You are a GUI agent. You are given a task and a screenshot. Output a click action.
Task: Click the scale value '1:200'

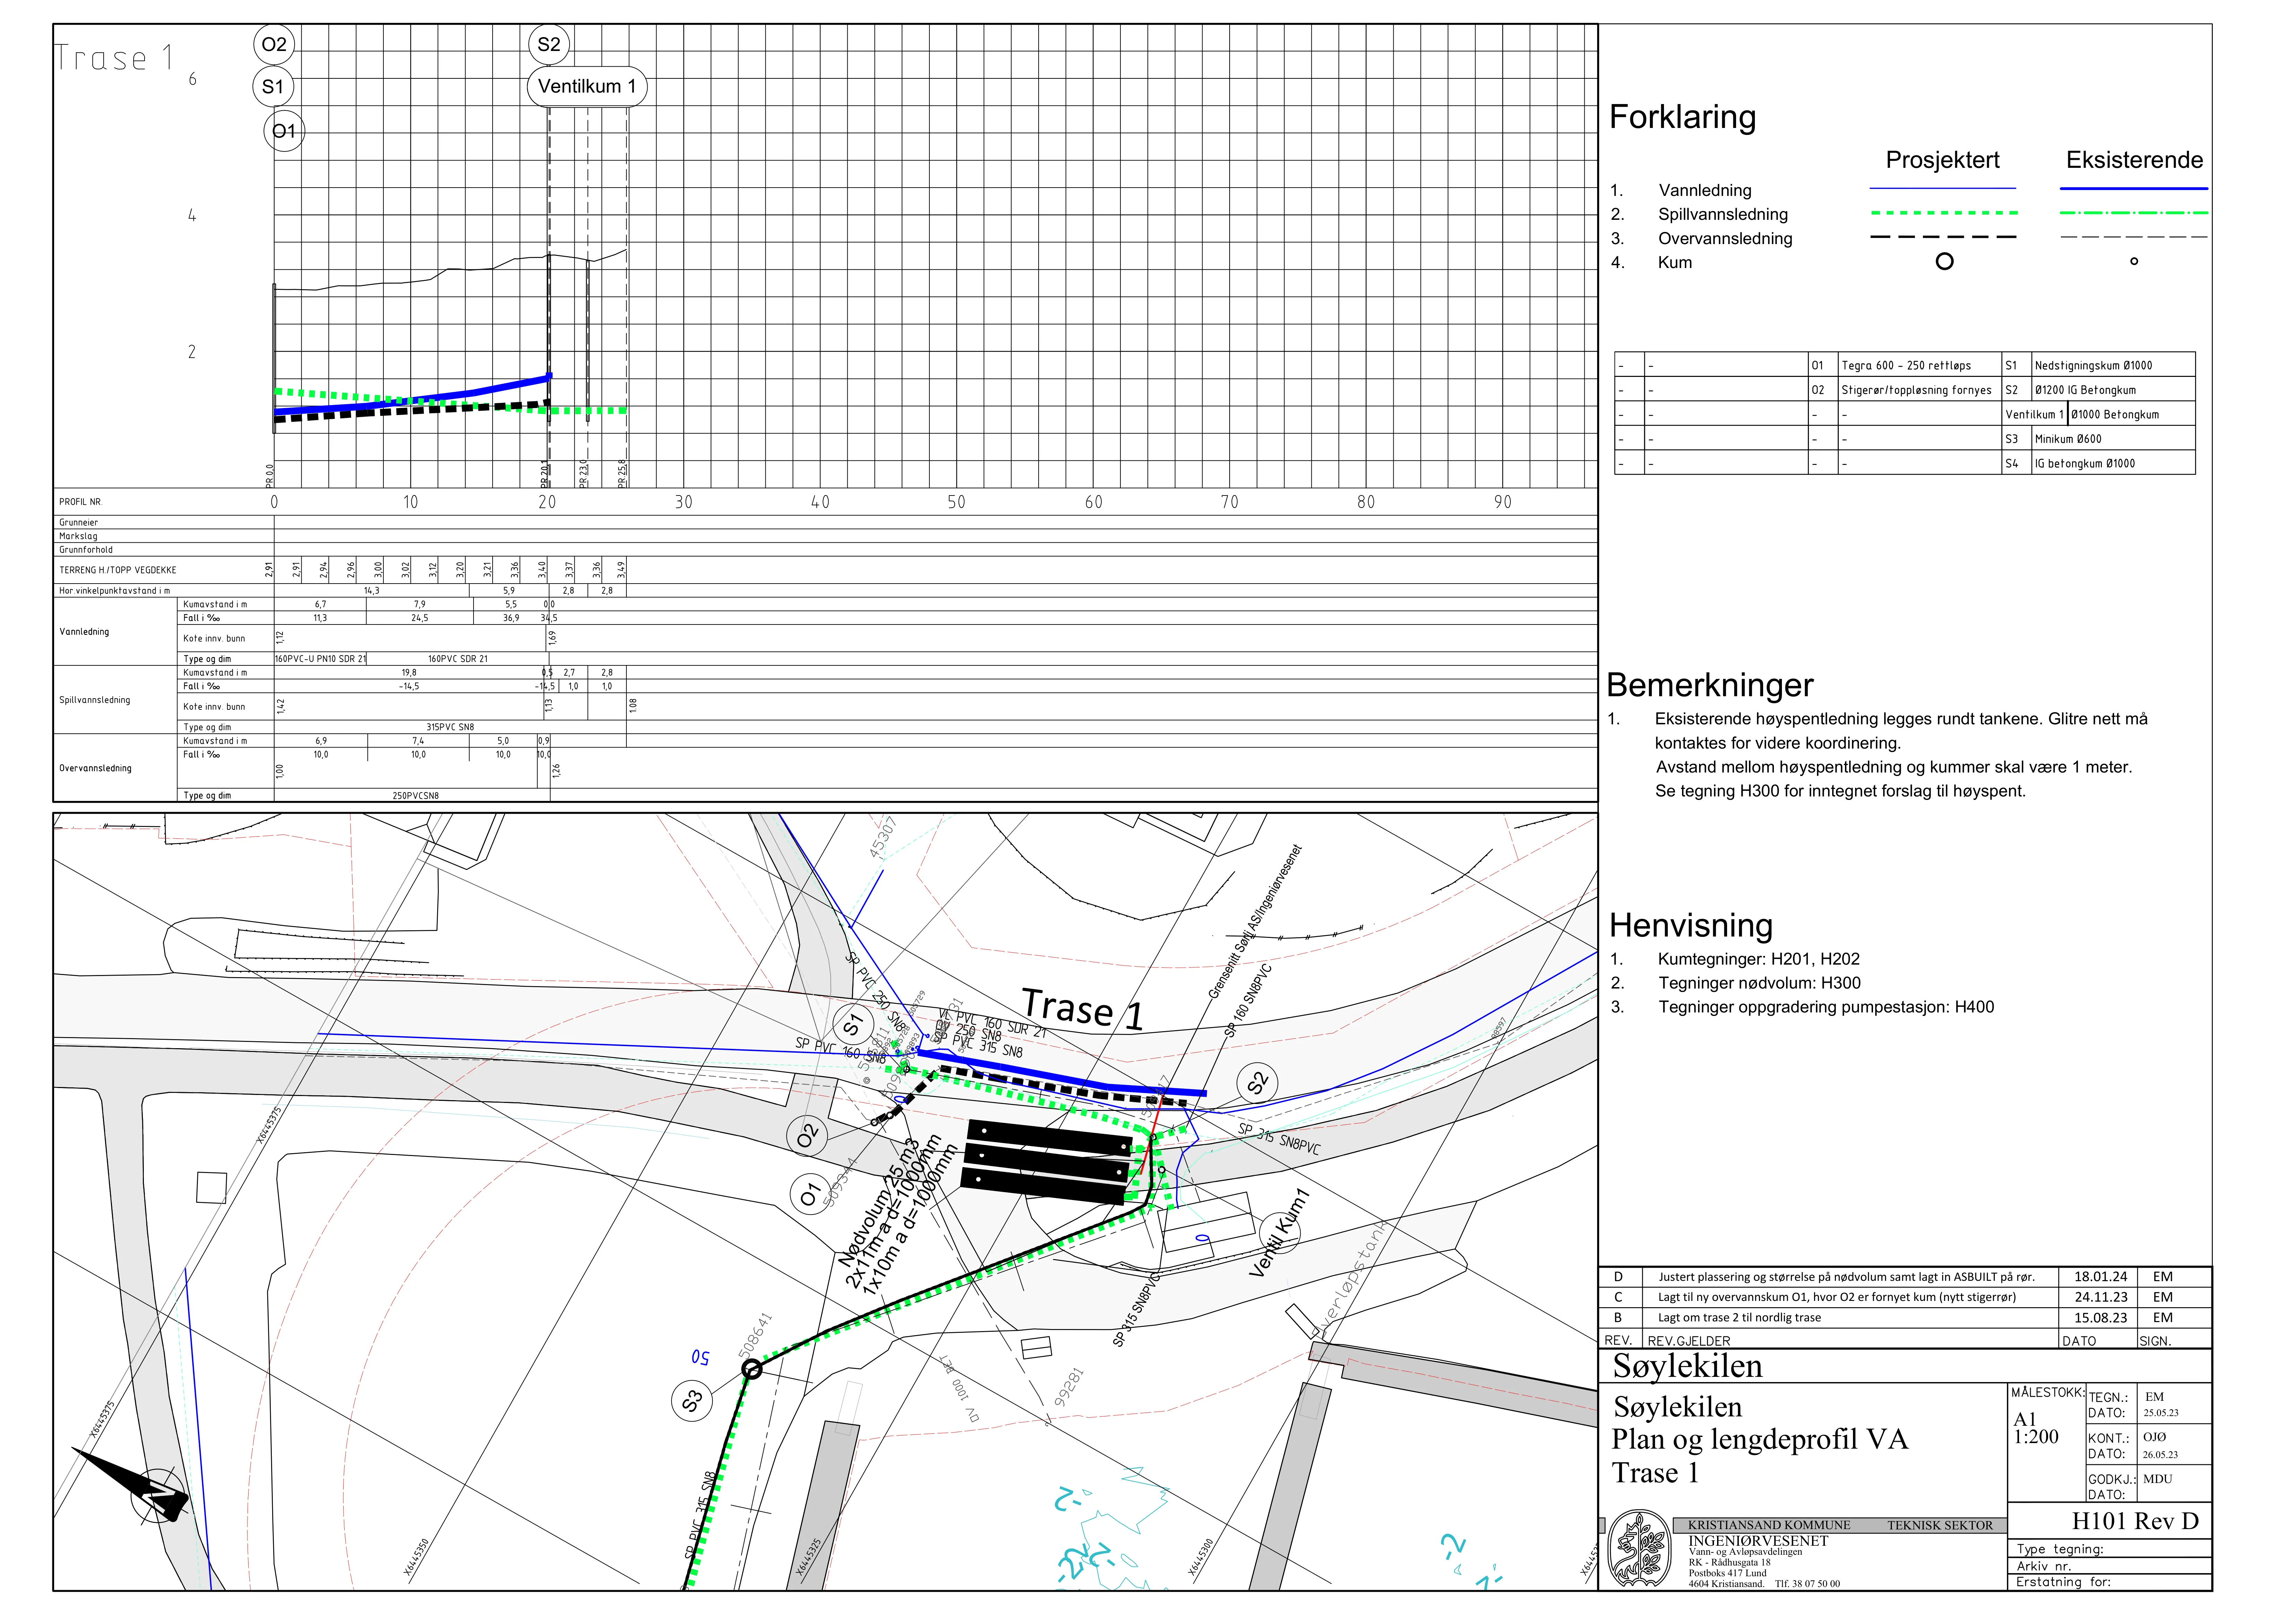point(2036,1437)
